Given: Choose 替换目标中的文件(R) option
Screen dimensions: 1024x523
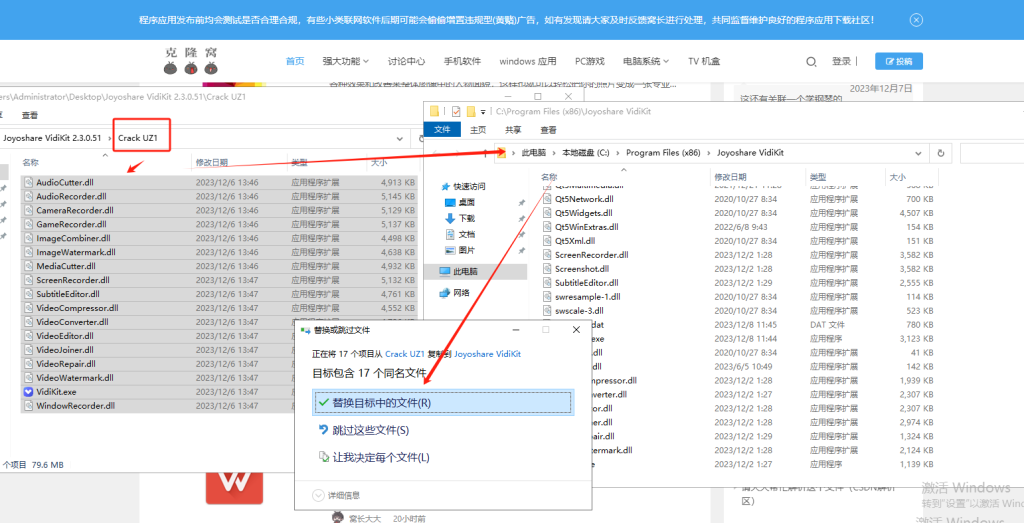Looking at the screenshot, I should 443,403.
